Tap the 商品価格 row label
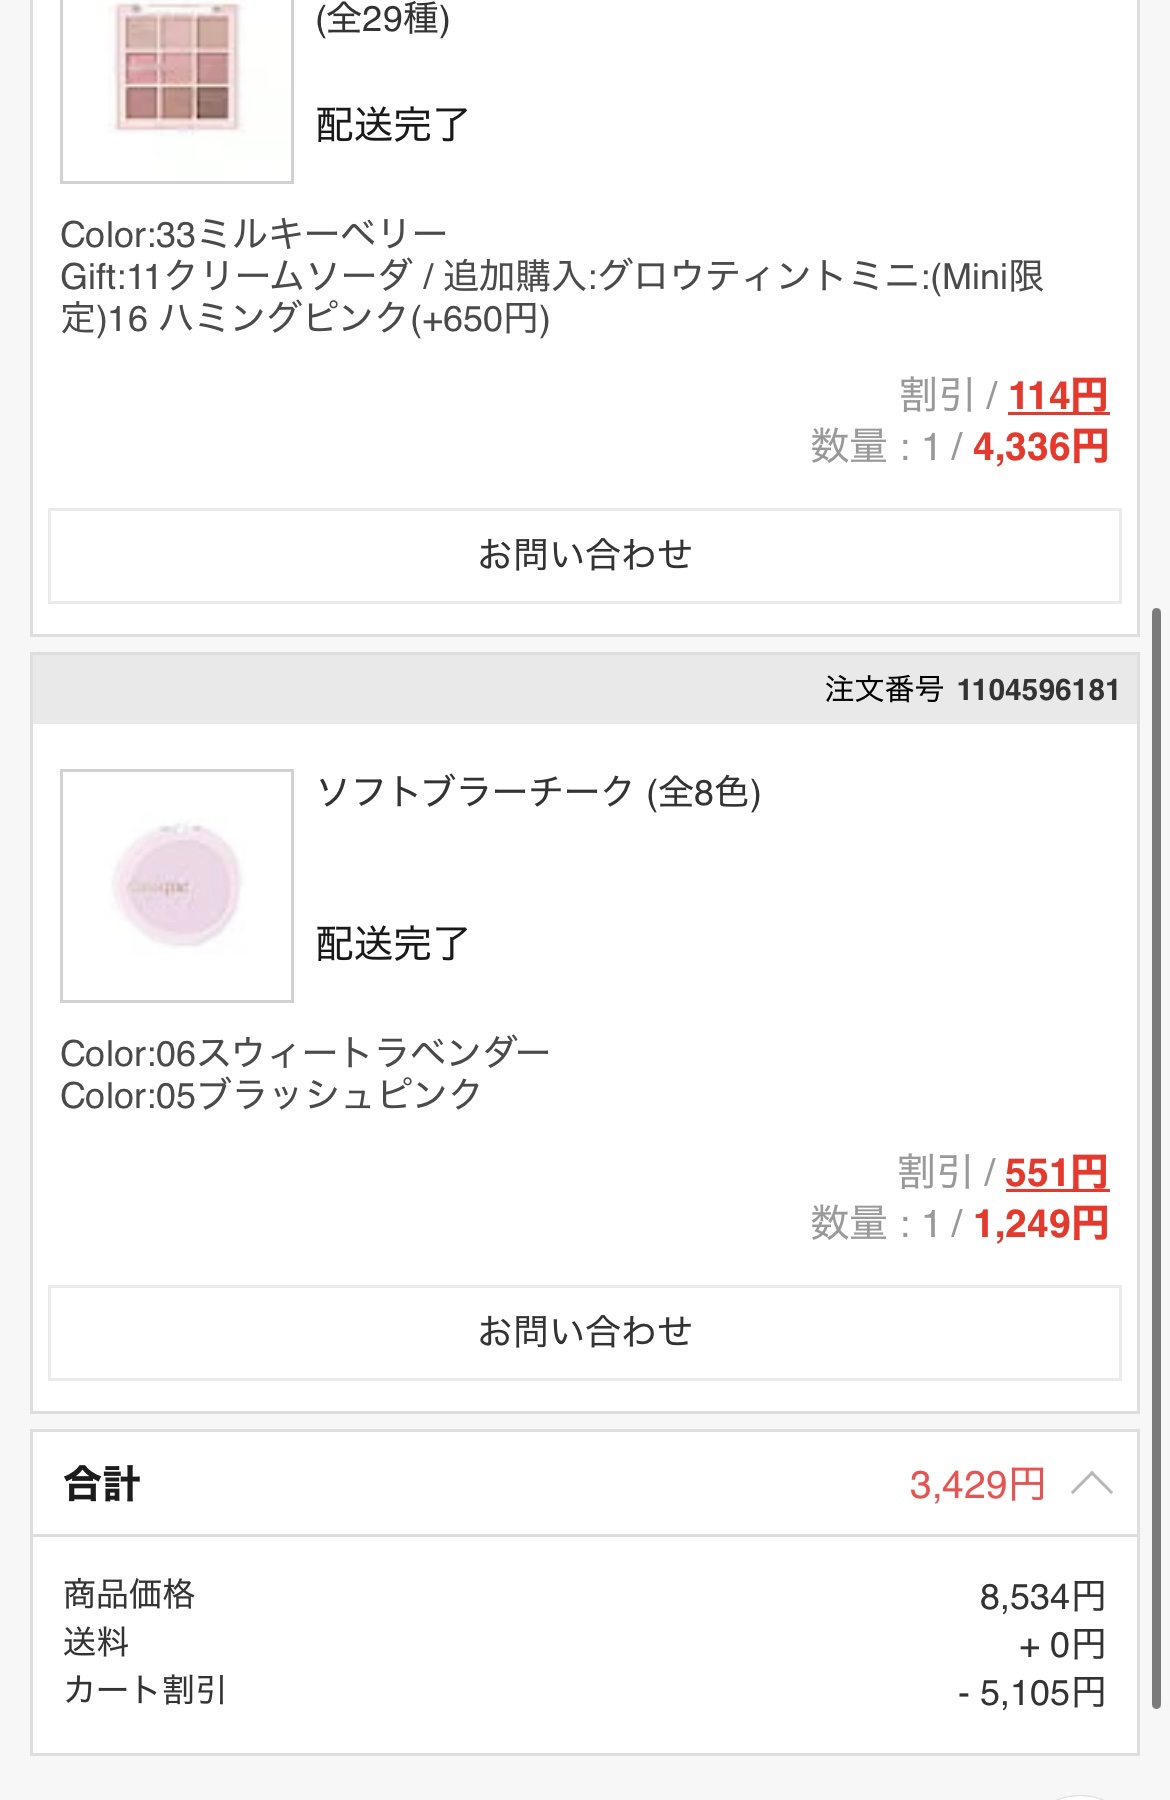 click(129, 1594)
